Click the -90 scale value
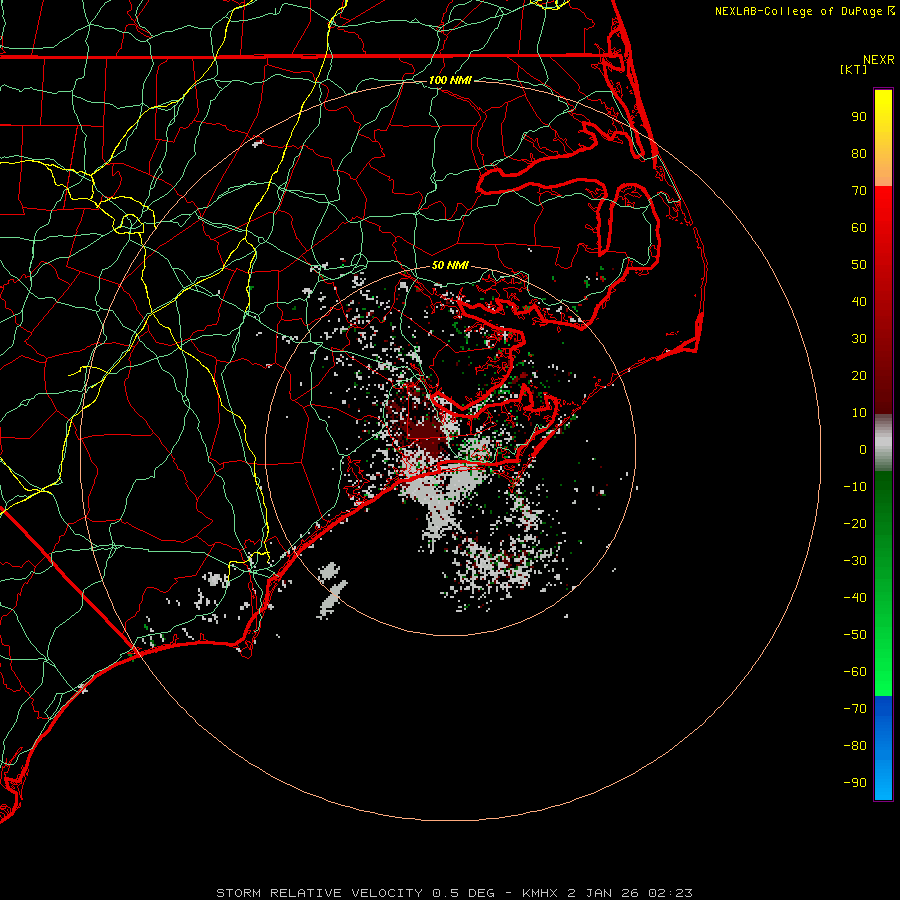Viewport: 900px width, 900px height. 855,782
